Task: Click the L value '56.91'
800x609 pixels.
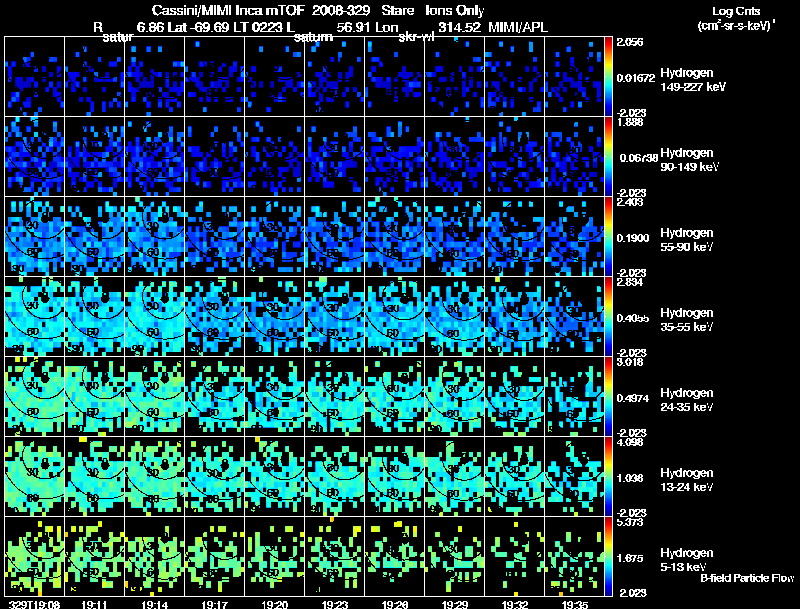Action: (354, 28)
